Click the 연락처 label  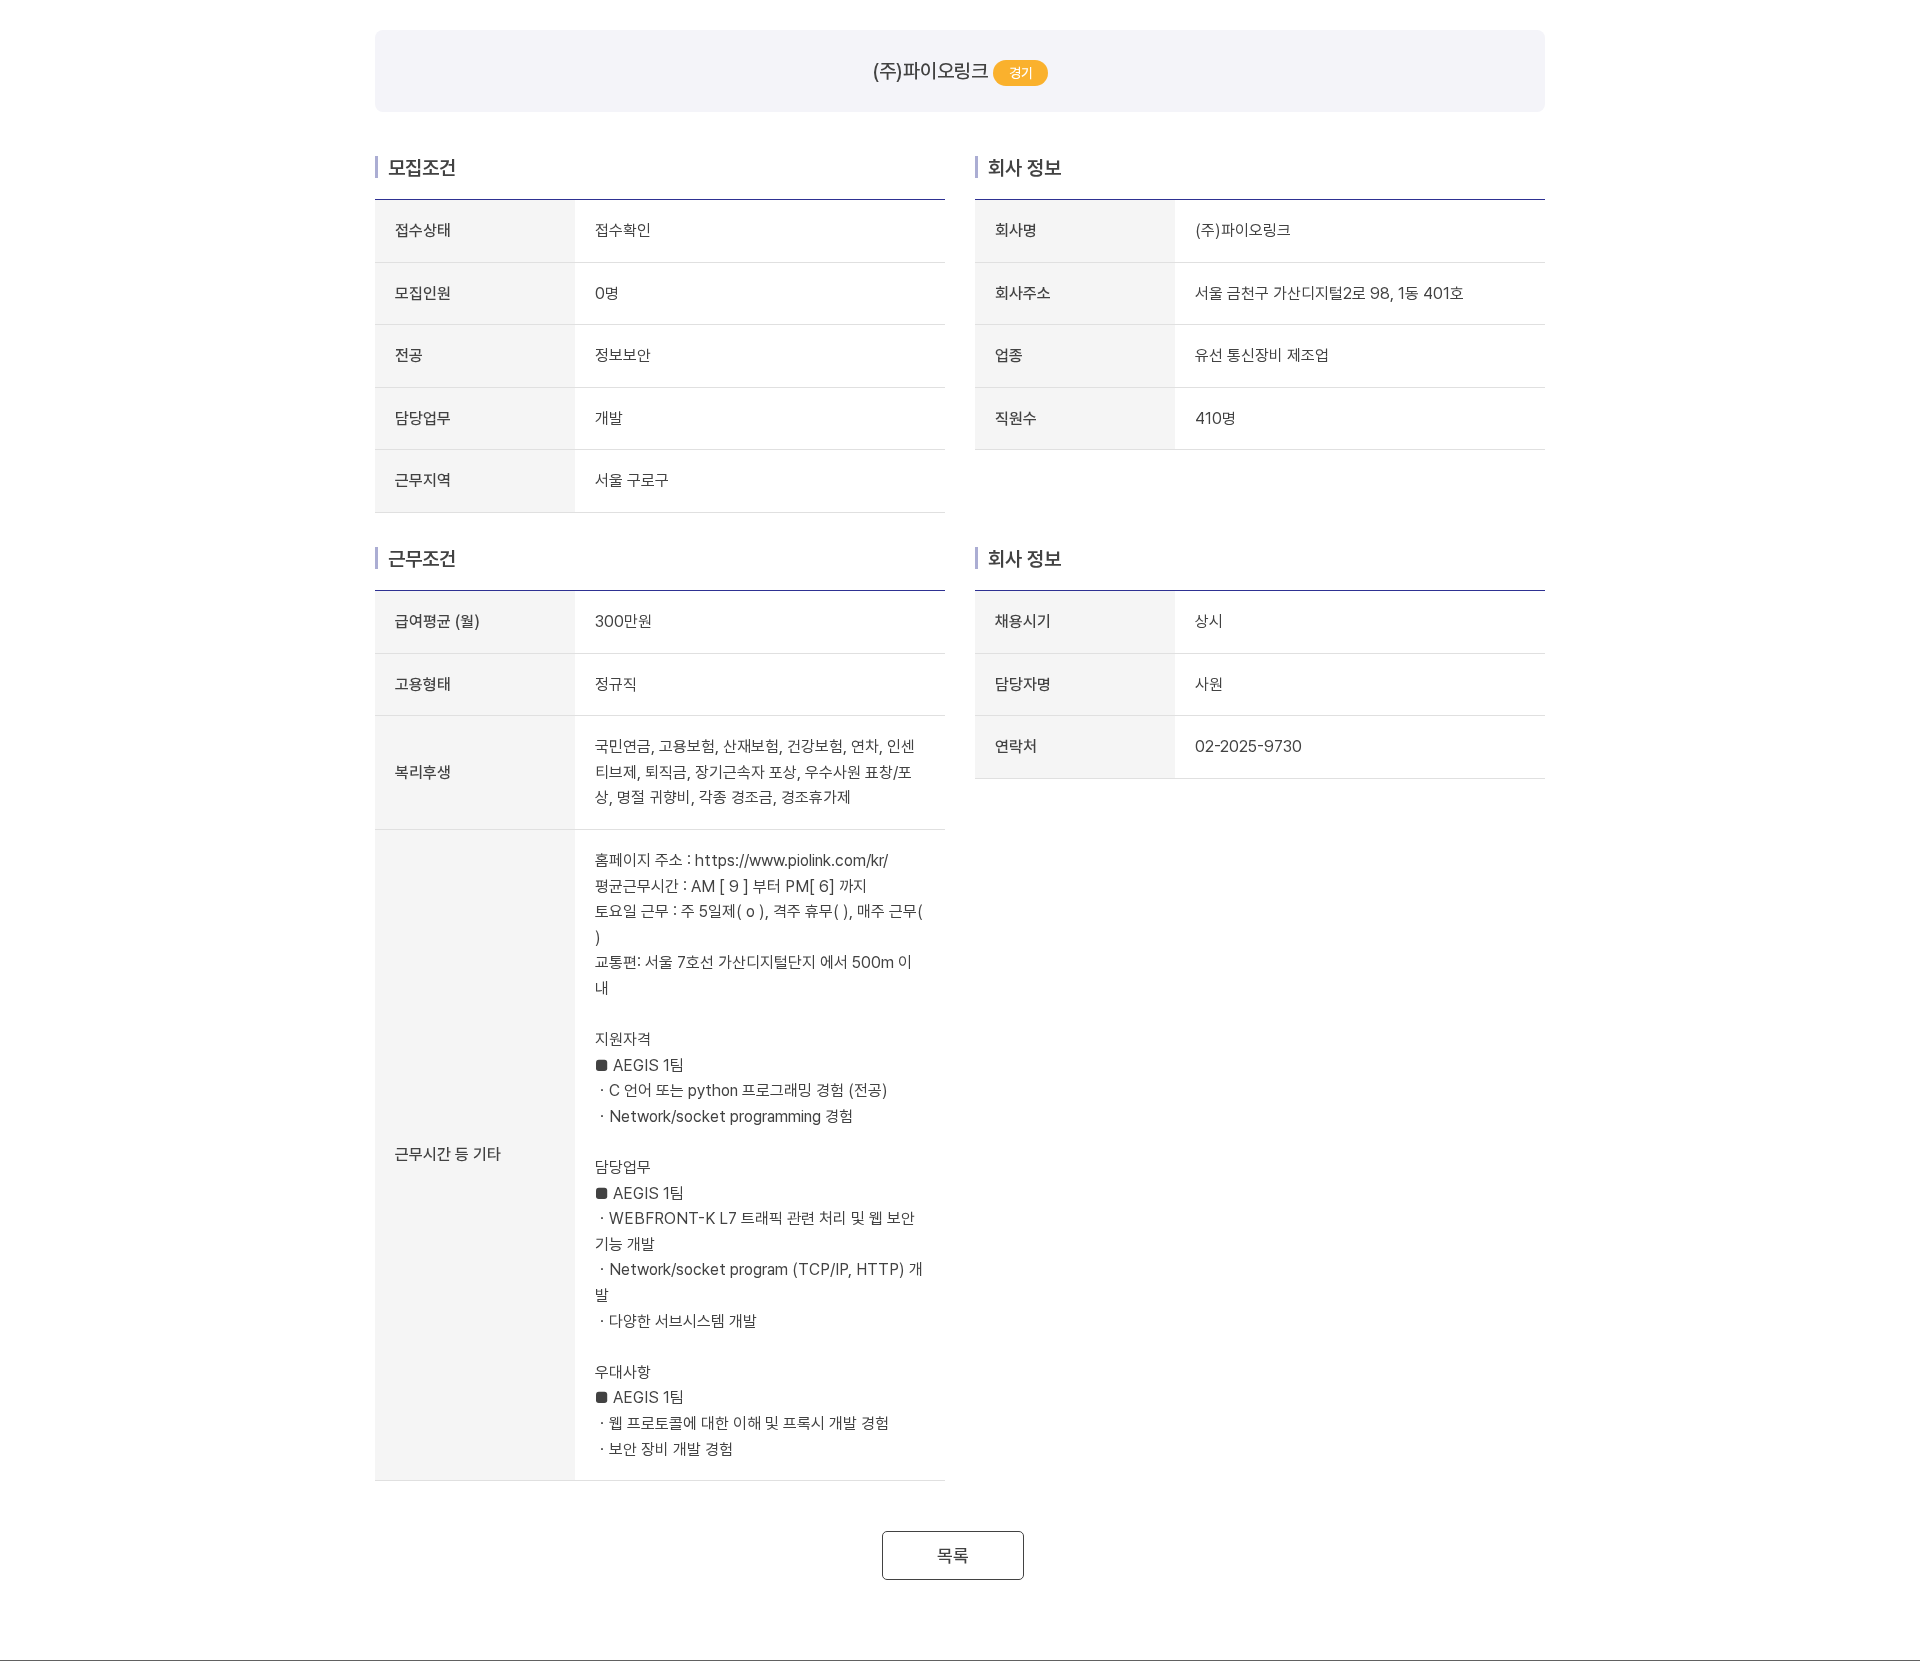(x=1015, y=746)
